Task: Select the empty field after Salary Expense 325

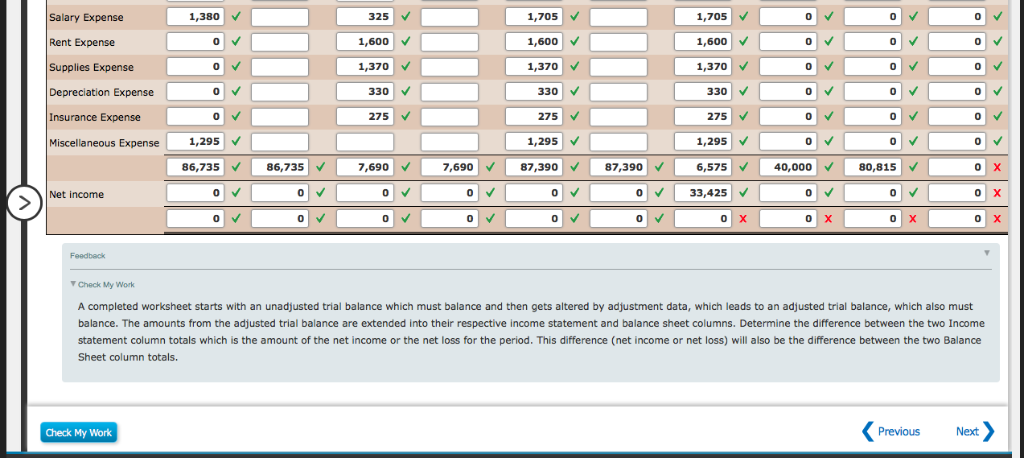Action: [449, 17]
